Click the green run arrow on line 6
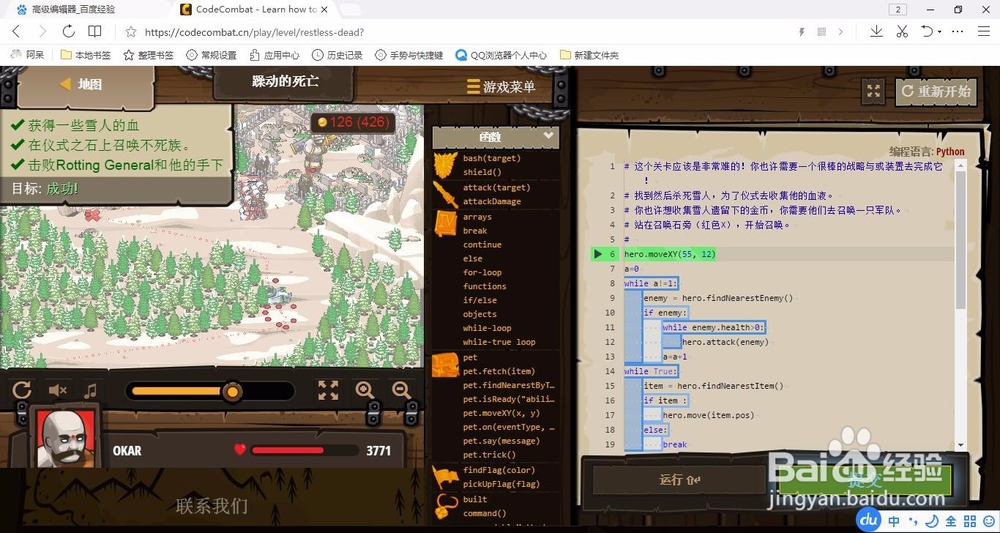 click(x=598, y=254)
